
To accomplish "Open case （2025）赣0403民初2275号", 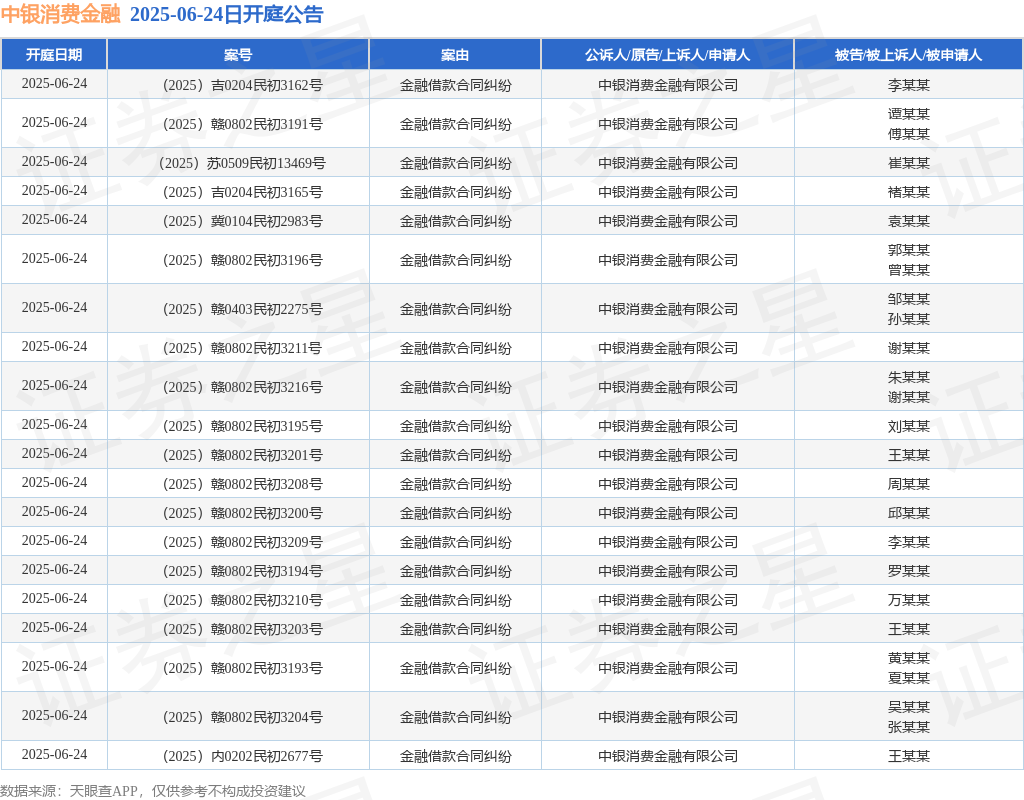I will tap(238, 309).
